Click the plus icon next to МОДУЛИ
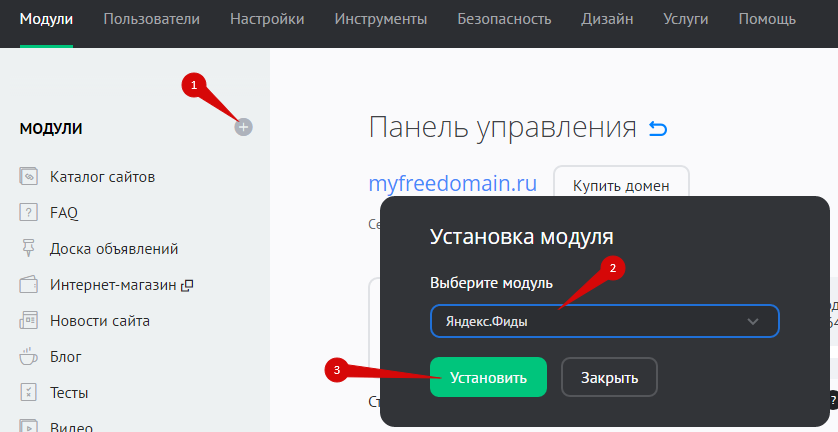The height and width of the screenshot is (432, 838). pos(244,127)
